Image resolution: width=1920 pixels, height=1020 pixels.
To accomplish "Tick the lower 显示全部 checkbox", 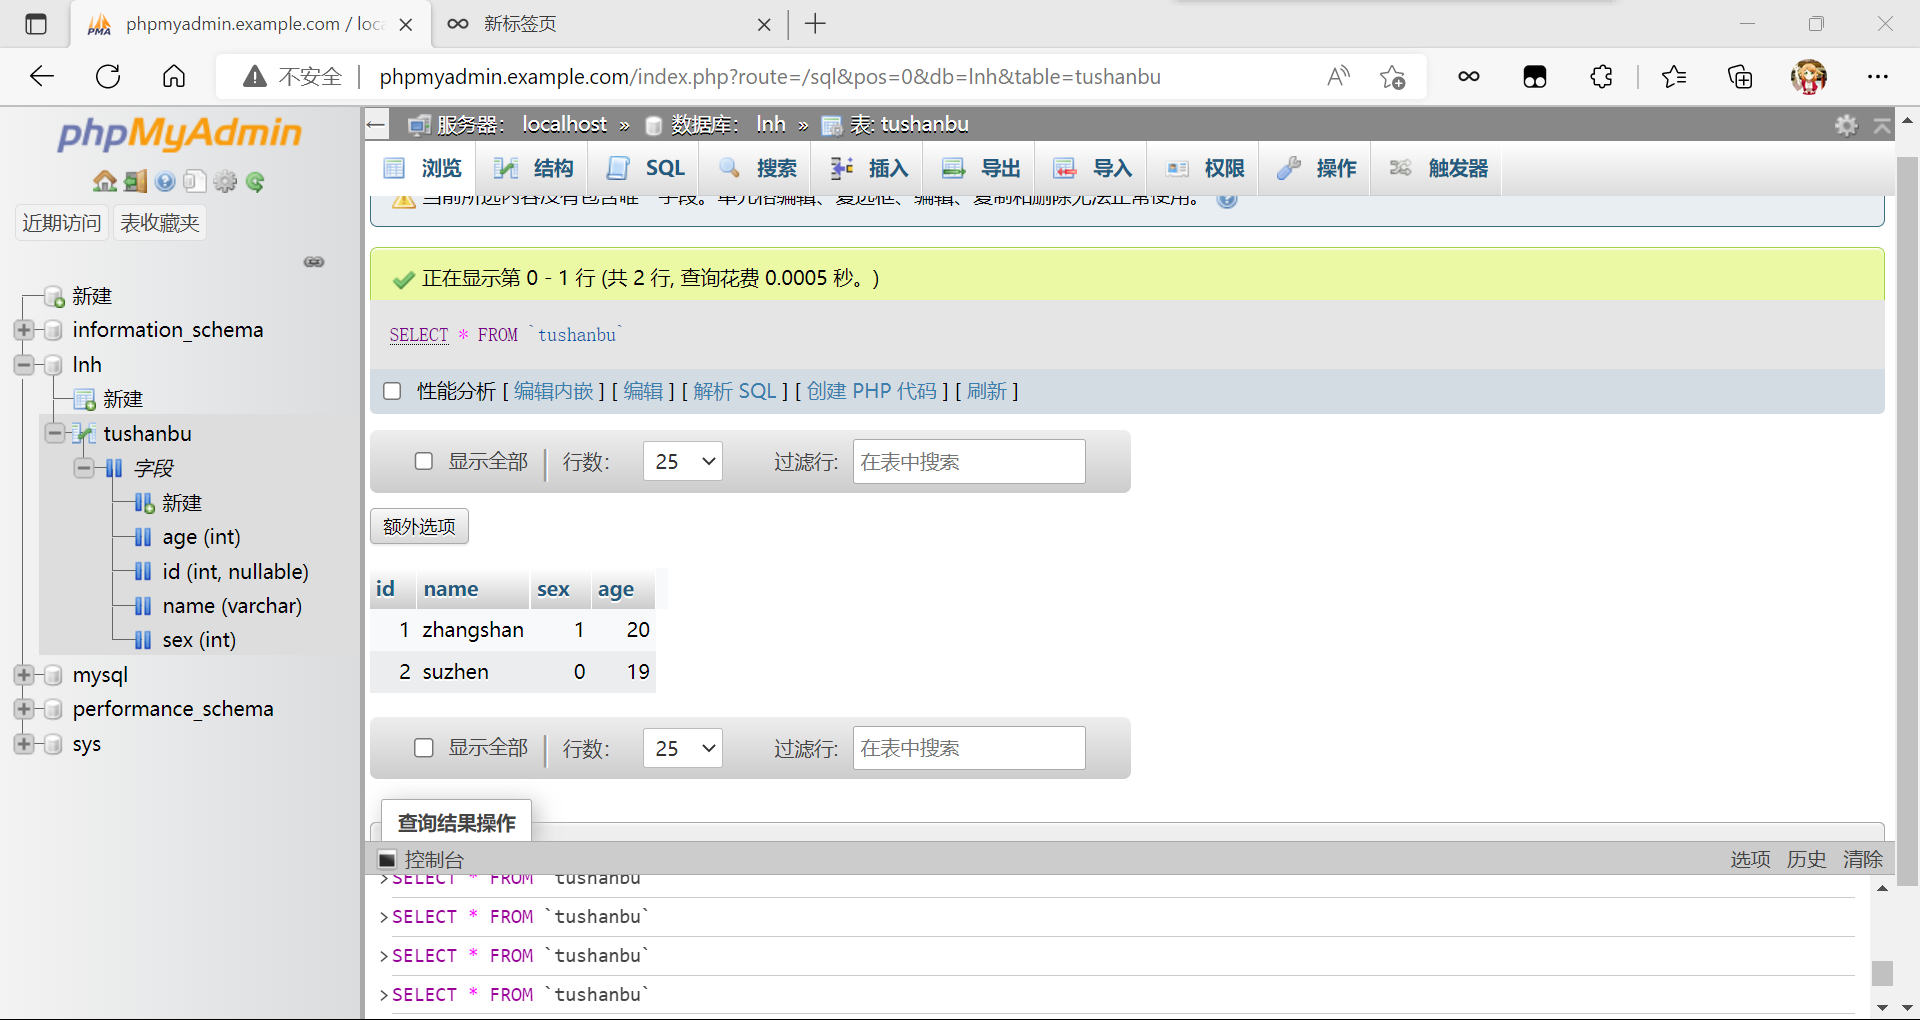I will [x=424, y=748].
